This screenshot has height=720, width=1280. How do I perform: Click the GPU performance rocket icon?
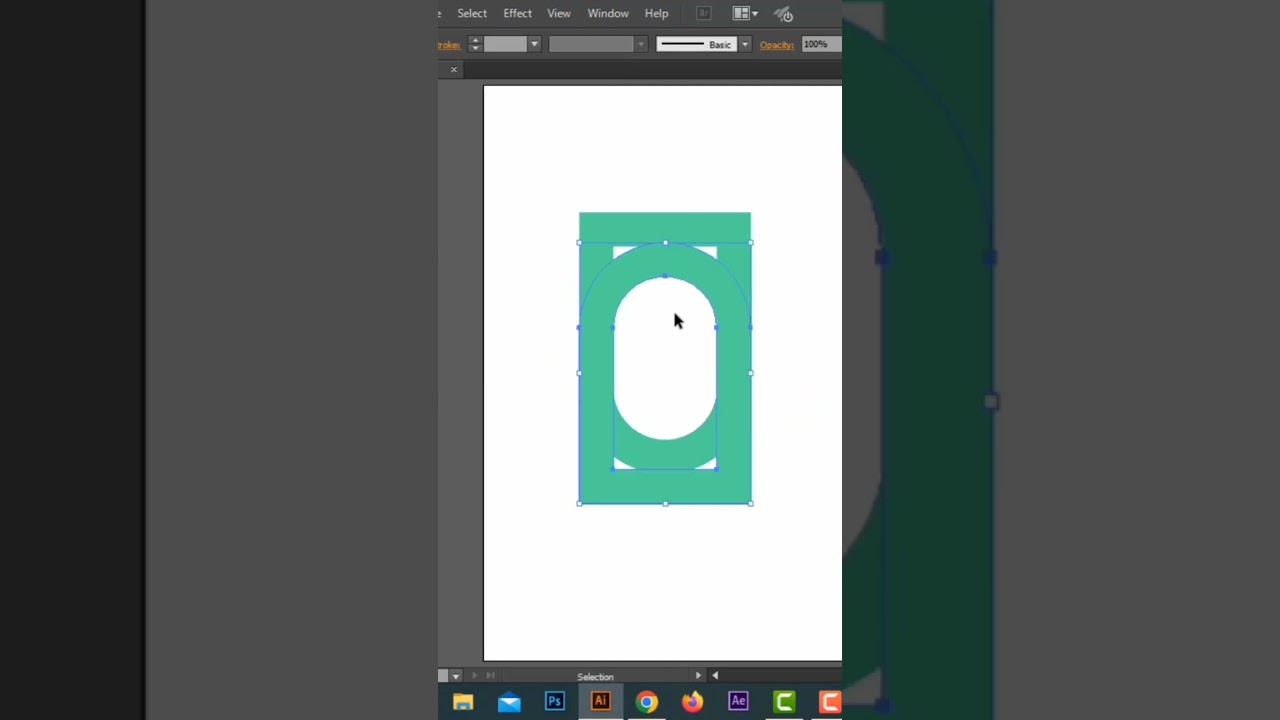[785, 13]
